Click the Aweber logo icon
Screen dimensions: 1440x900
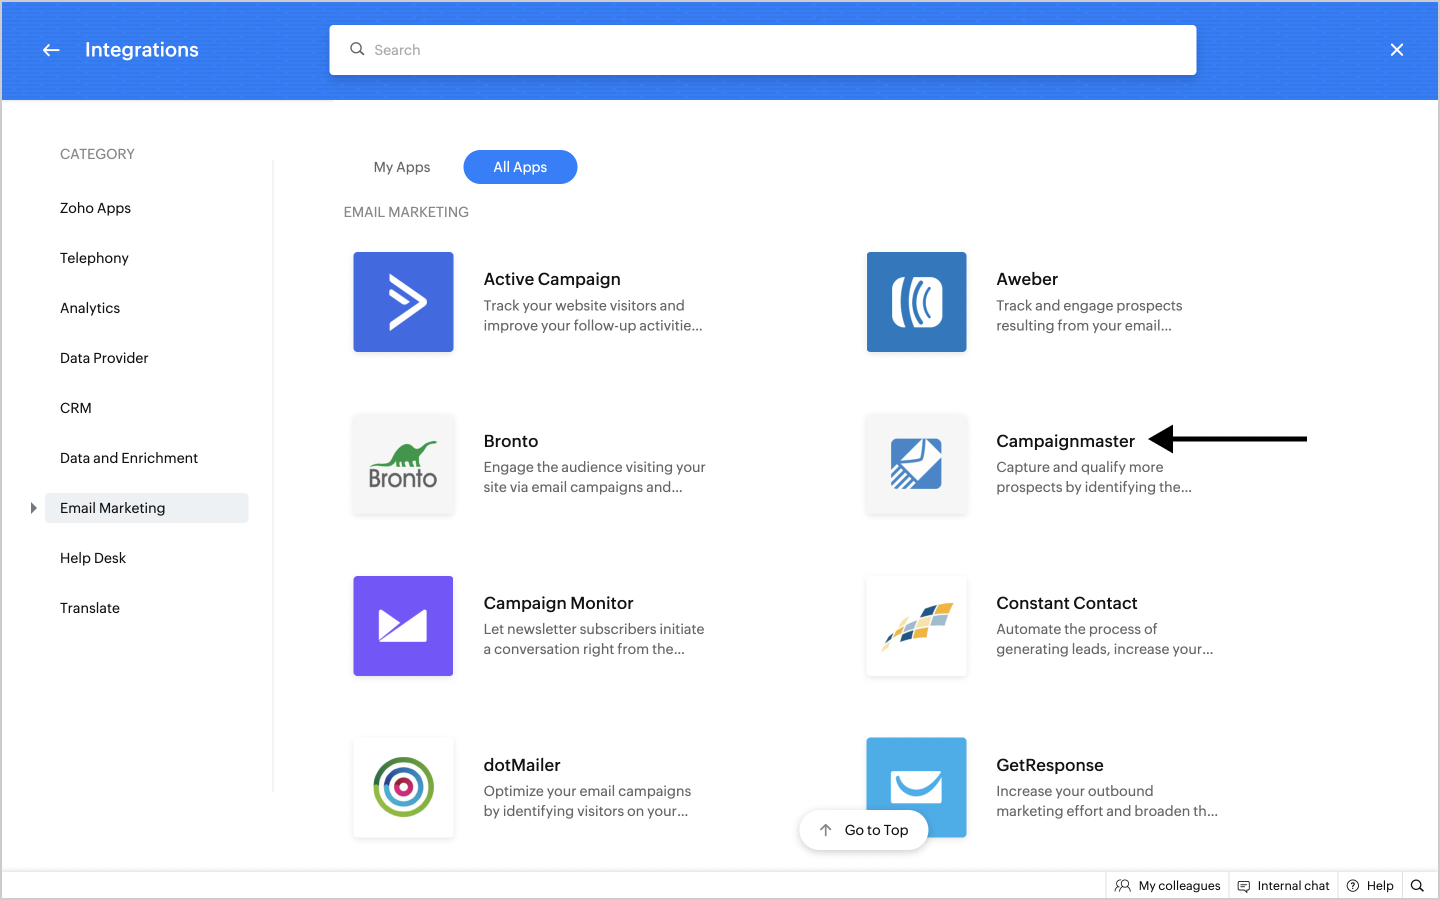(x=916, y=302)
